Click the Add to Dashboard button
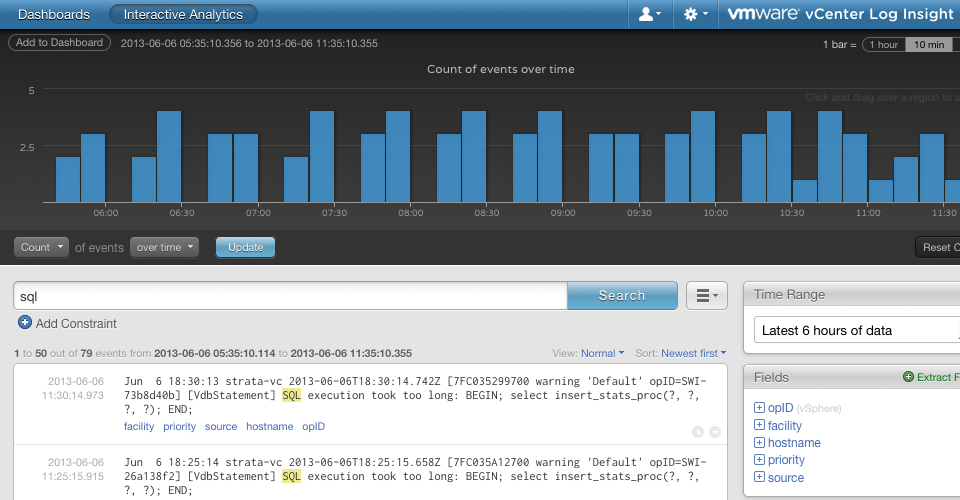This screenshot has width=960, height=500. (x=59, y=43)
